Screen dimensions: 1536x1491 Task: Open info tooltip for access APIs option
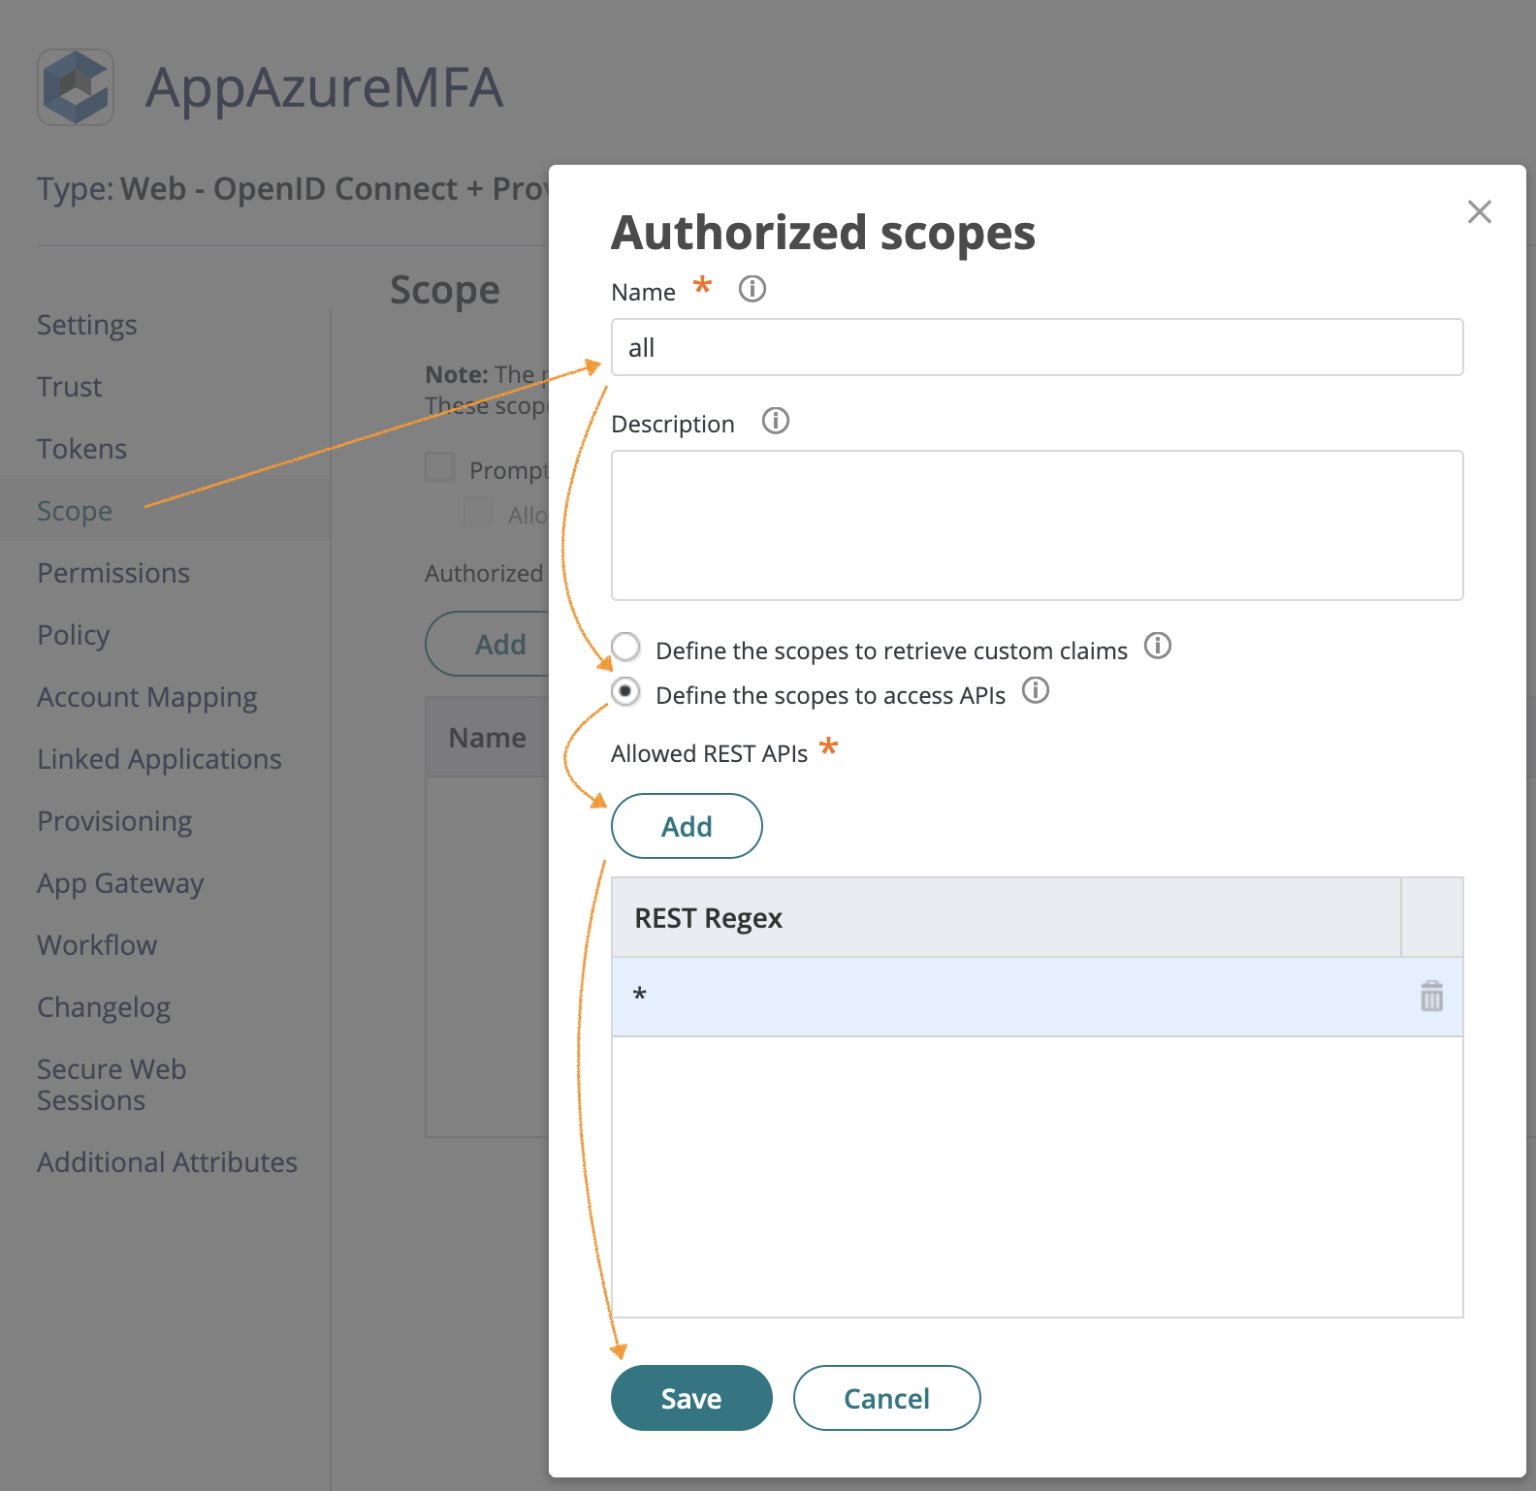[x=1037, y=691]
